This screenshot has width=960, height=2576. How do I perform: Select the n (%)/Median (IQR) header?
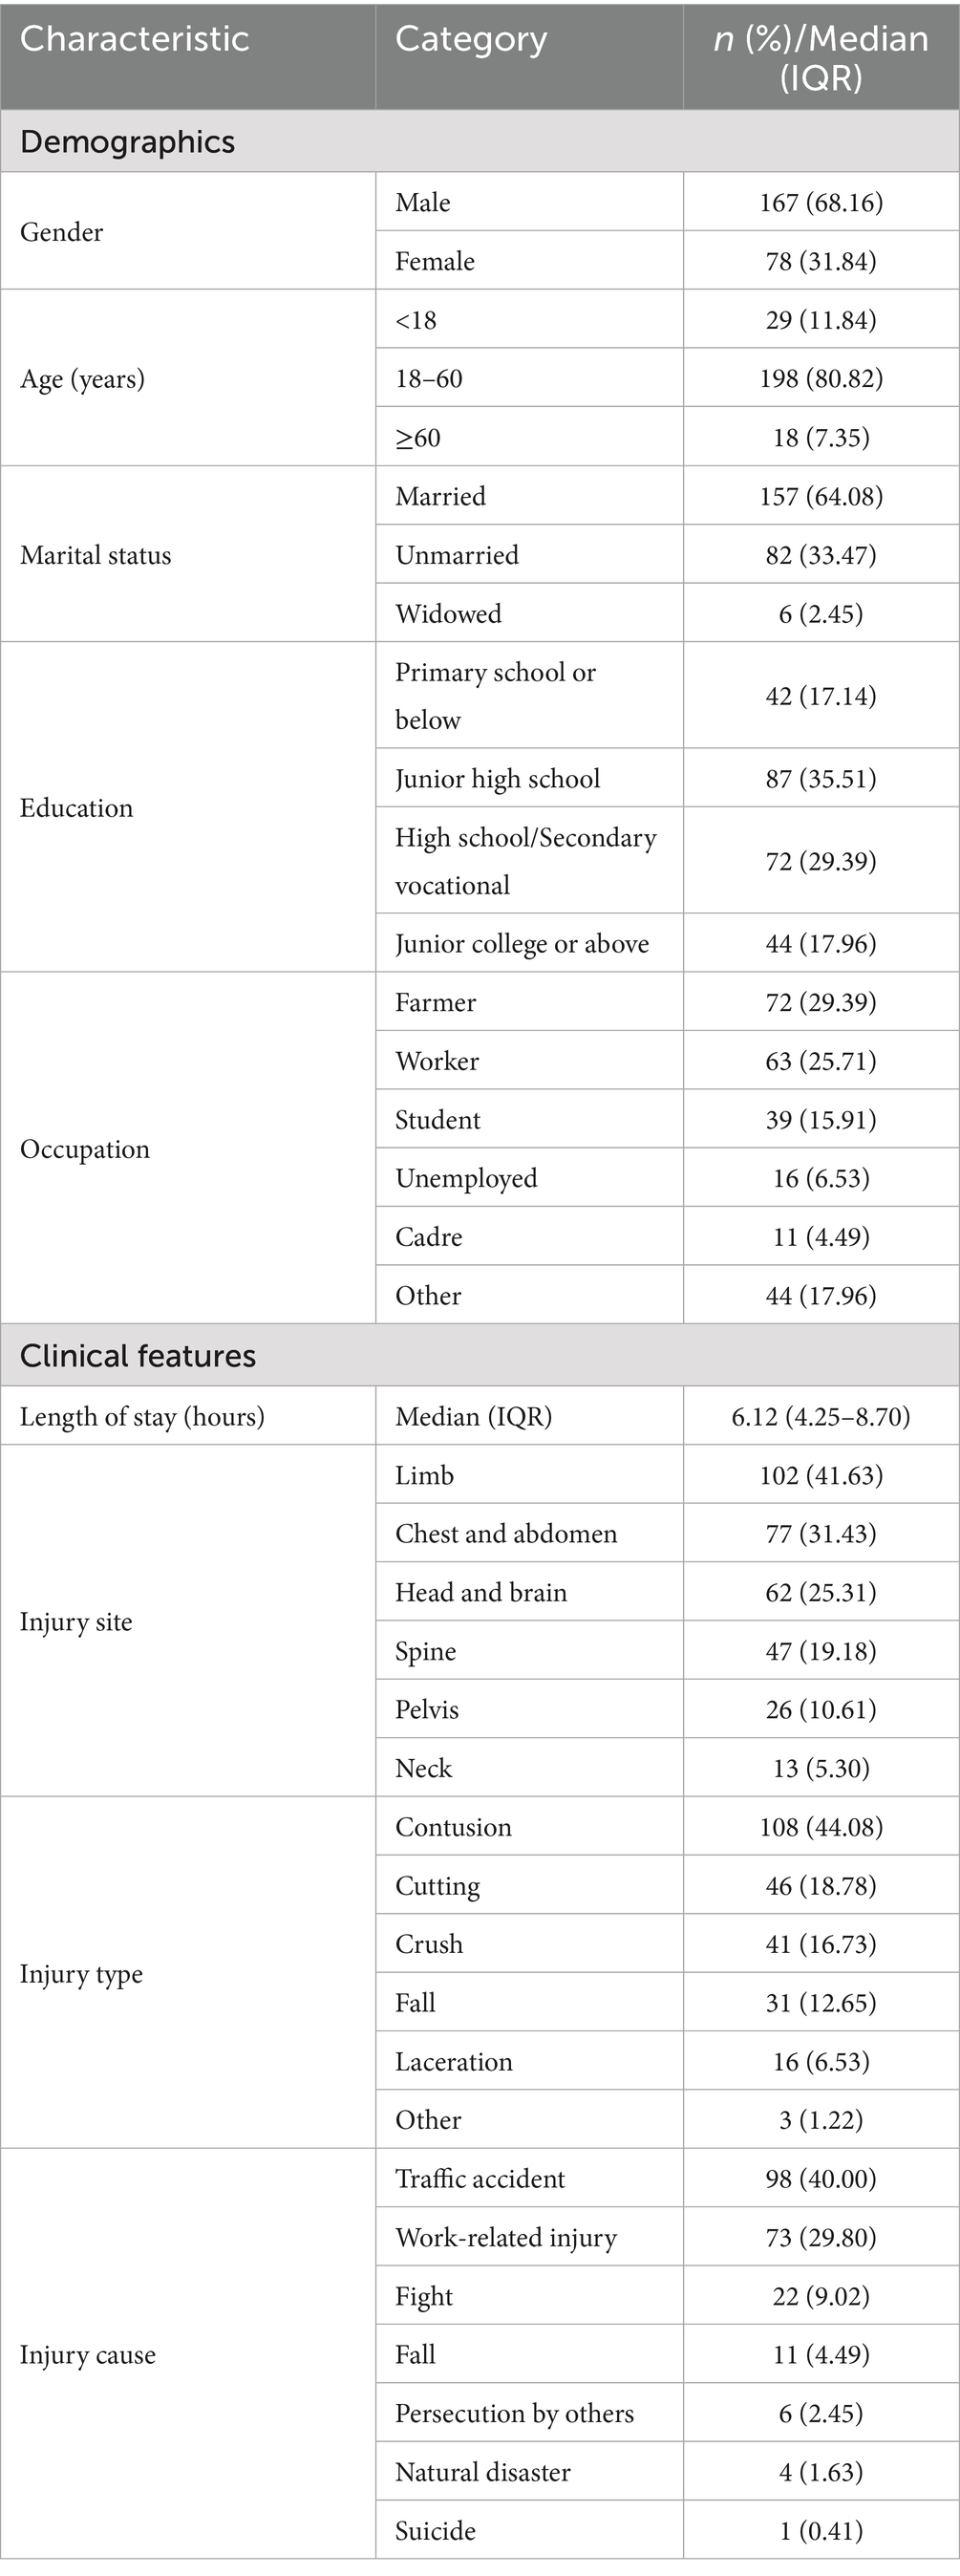click(x=820, y=57)
